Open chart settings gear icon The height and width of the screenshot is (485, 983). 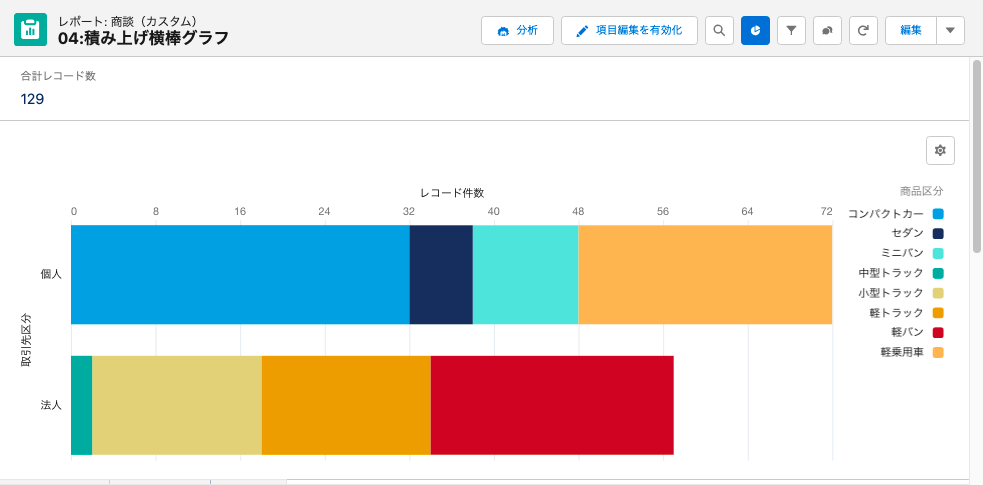point(940,150)
